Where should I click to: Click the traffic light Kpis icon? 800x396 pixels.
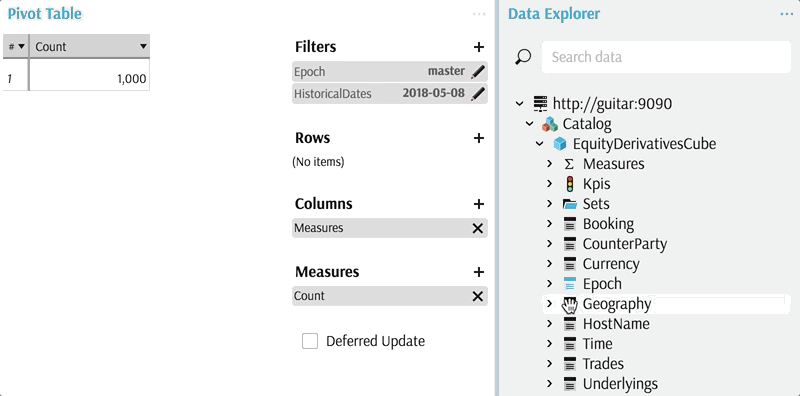[570, 184]
